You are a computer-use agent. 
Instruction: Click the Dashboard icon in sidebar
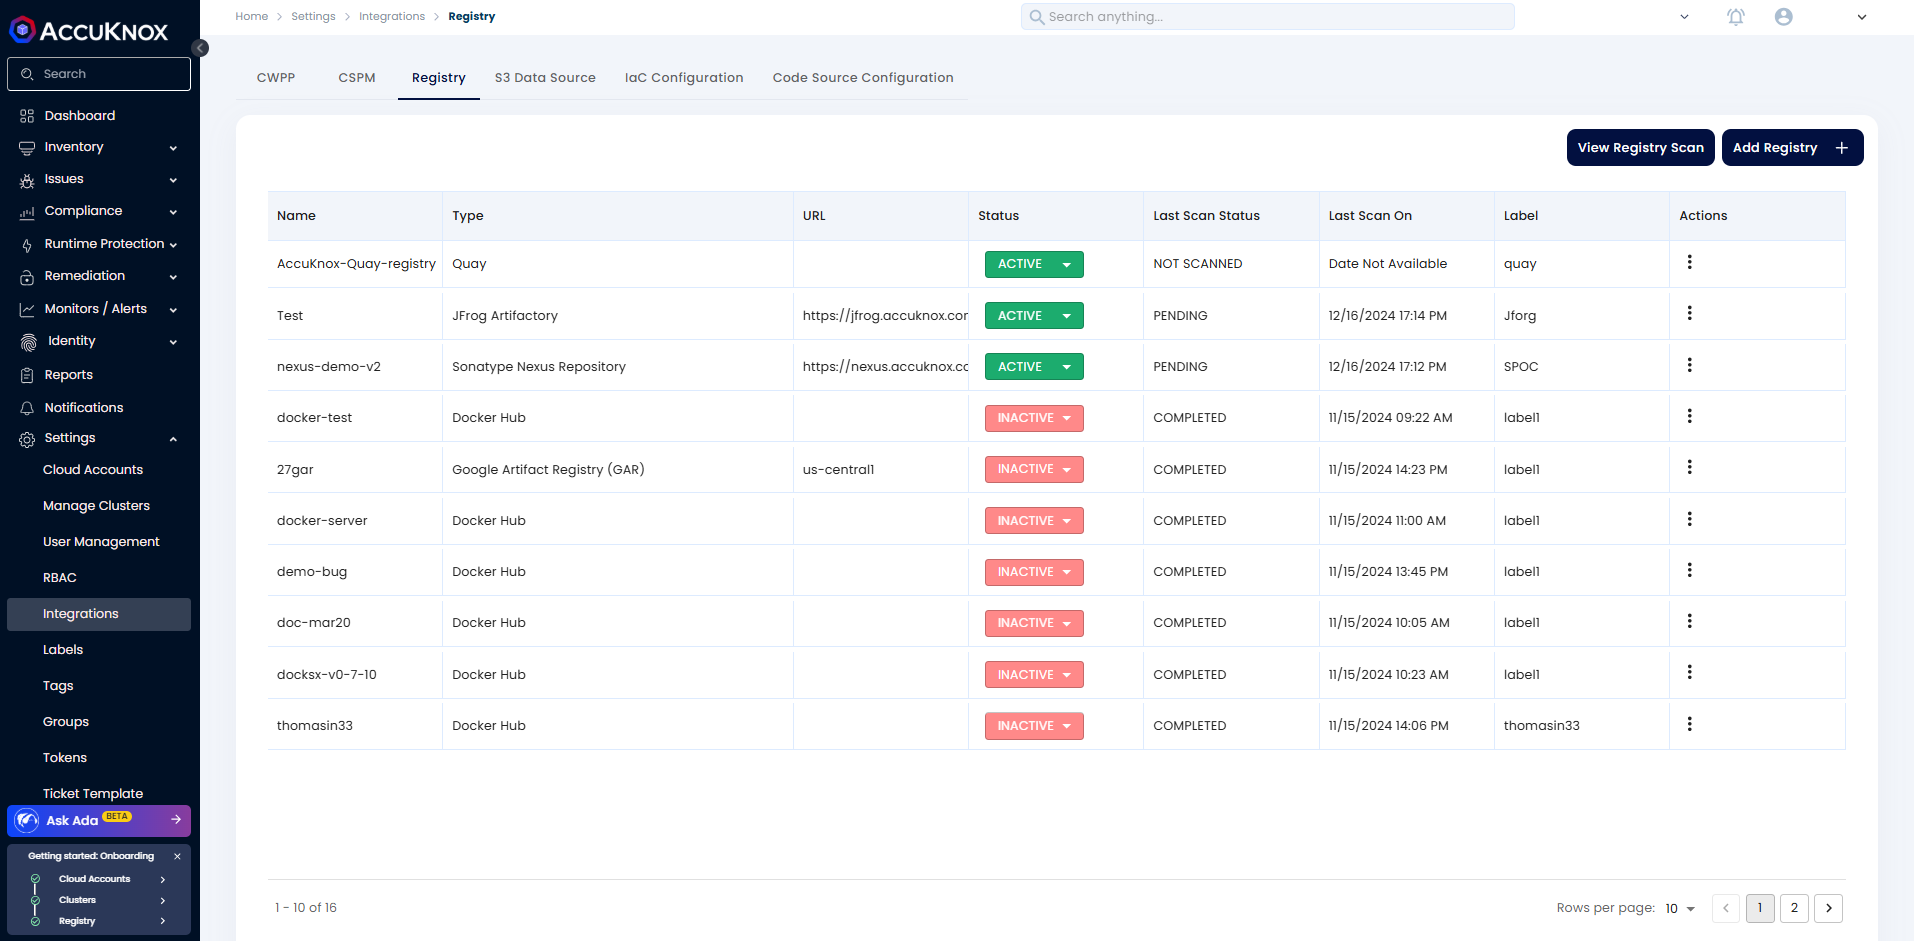[x=27, y=116]
